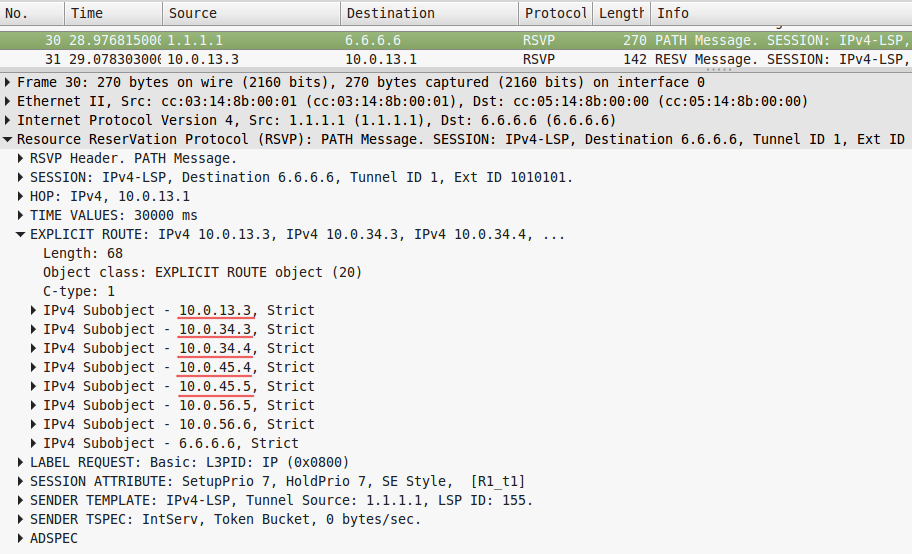This screenshot has height=554, width=912.
Task: Sort by the Protocol column header
Action: tap(555, 13)
